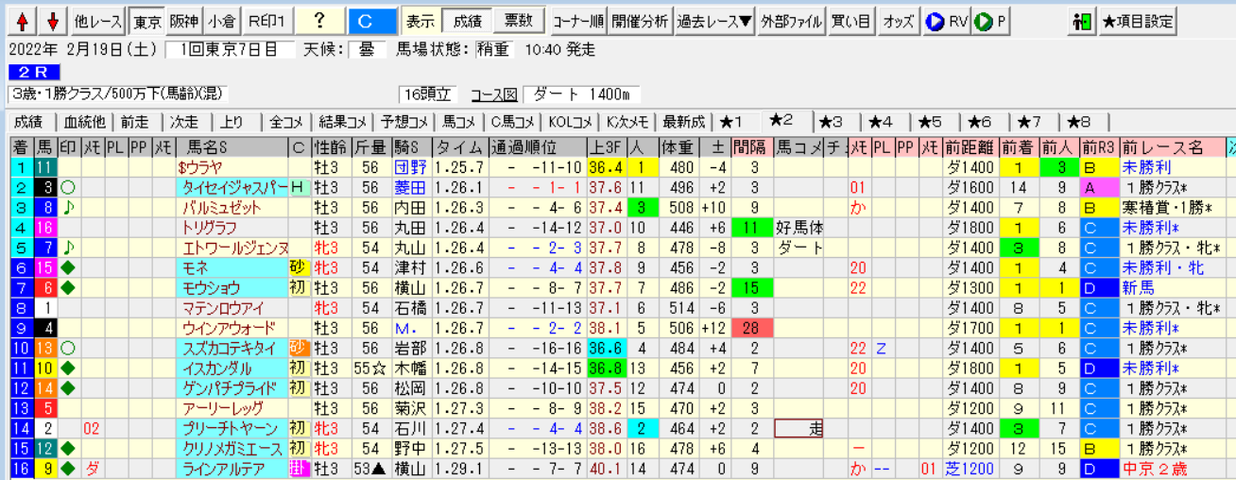Open the 他レース button
This screenshot has width=1236, height=480.
click(100, 20)
